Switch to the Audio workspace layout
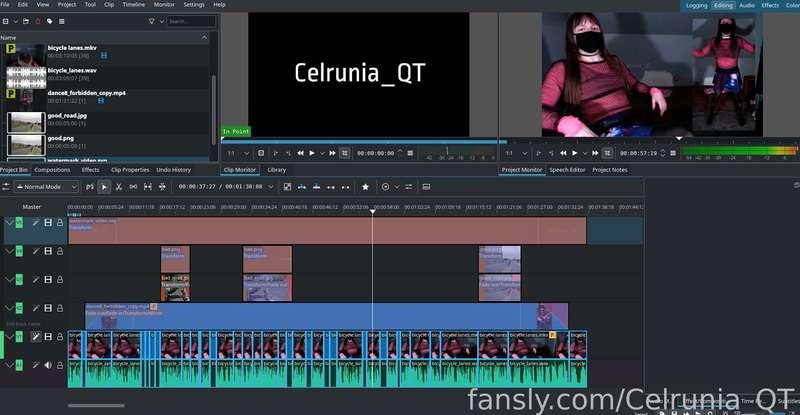 point(747,5)
